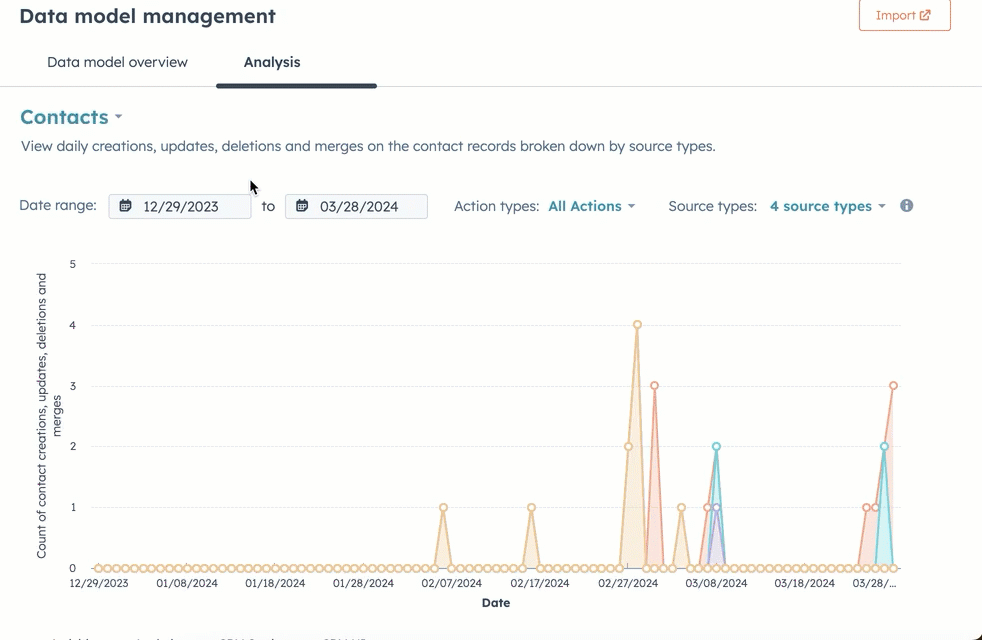Screen dimensions: 982x640
Task: Click the peak data point at 4
Action: [x=637, y=325]
